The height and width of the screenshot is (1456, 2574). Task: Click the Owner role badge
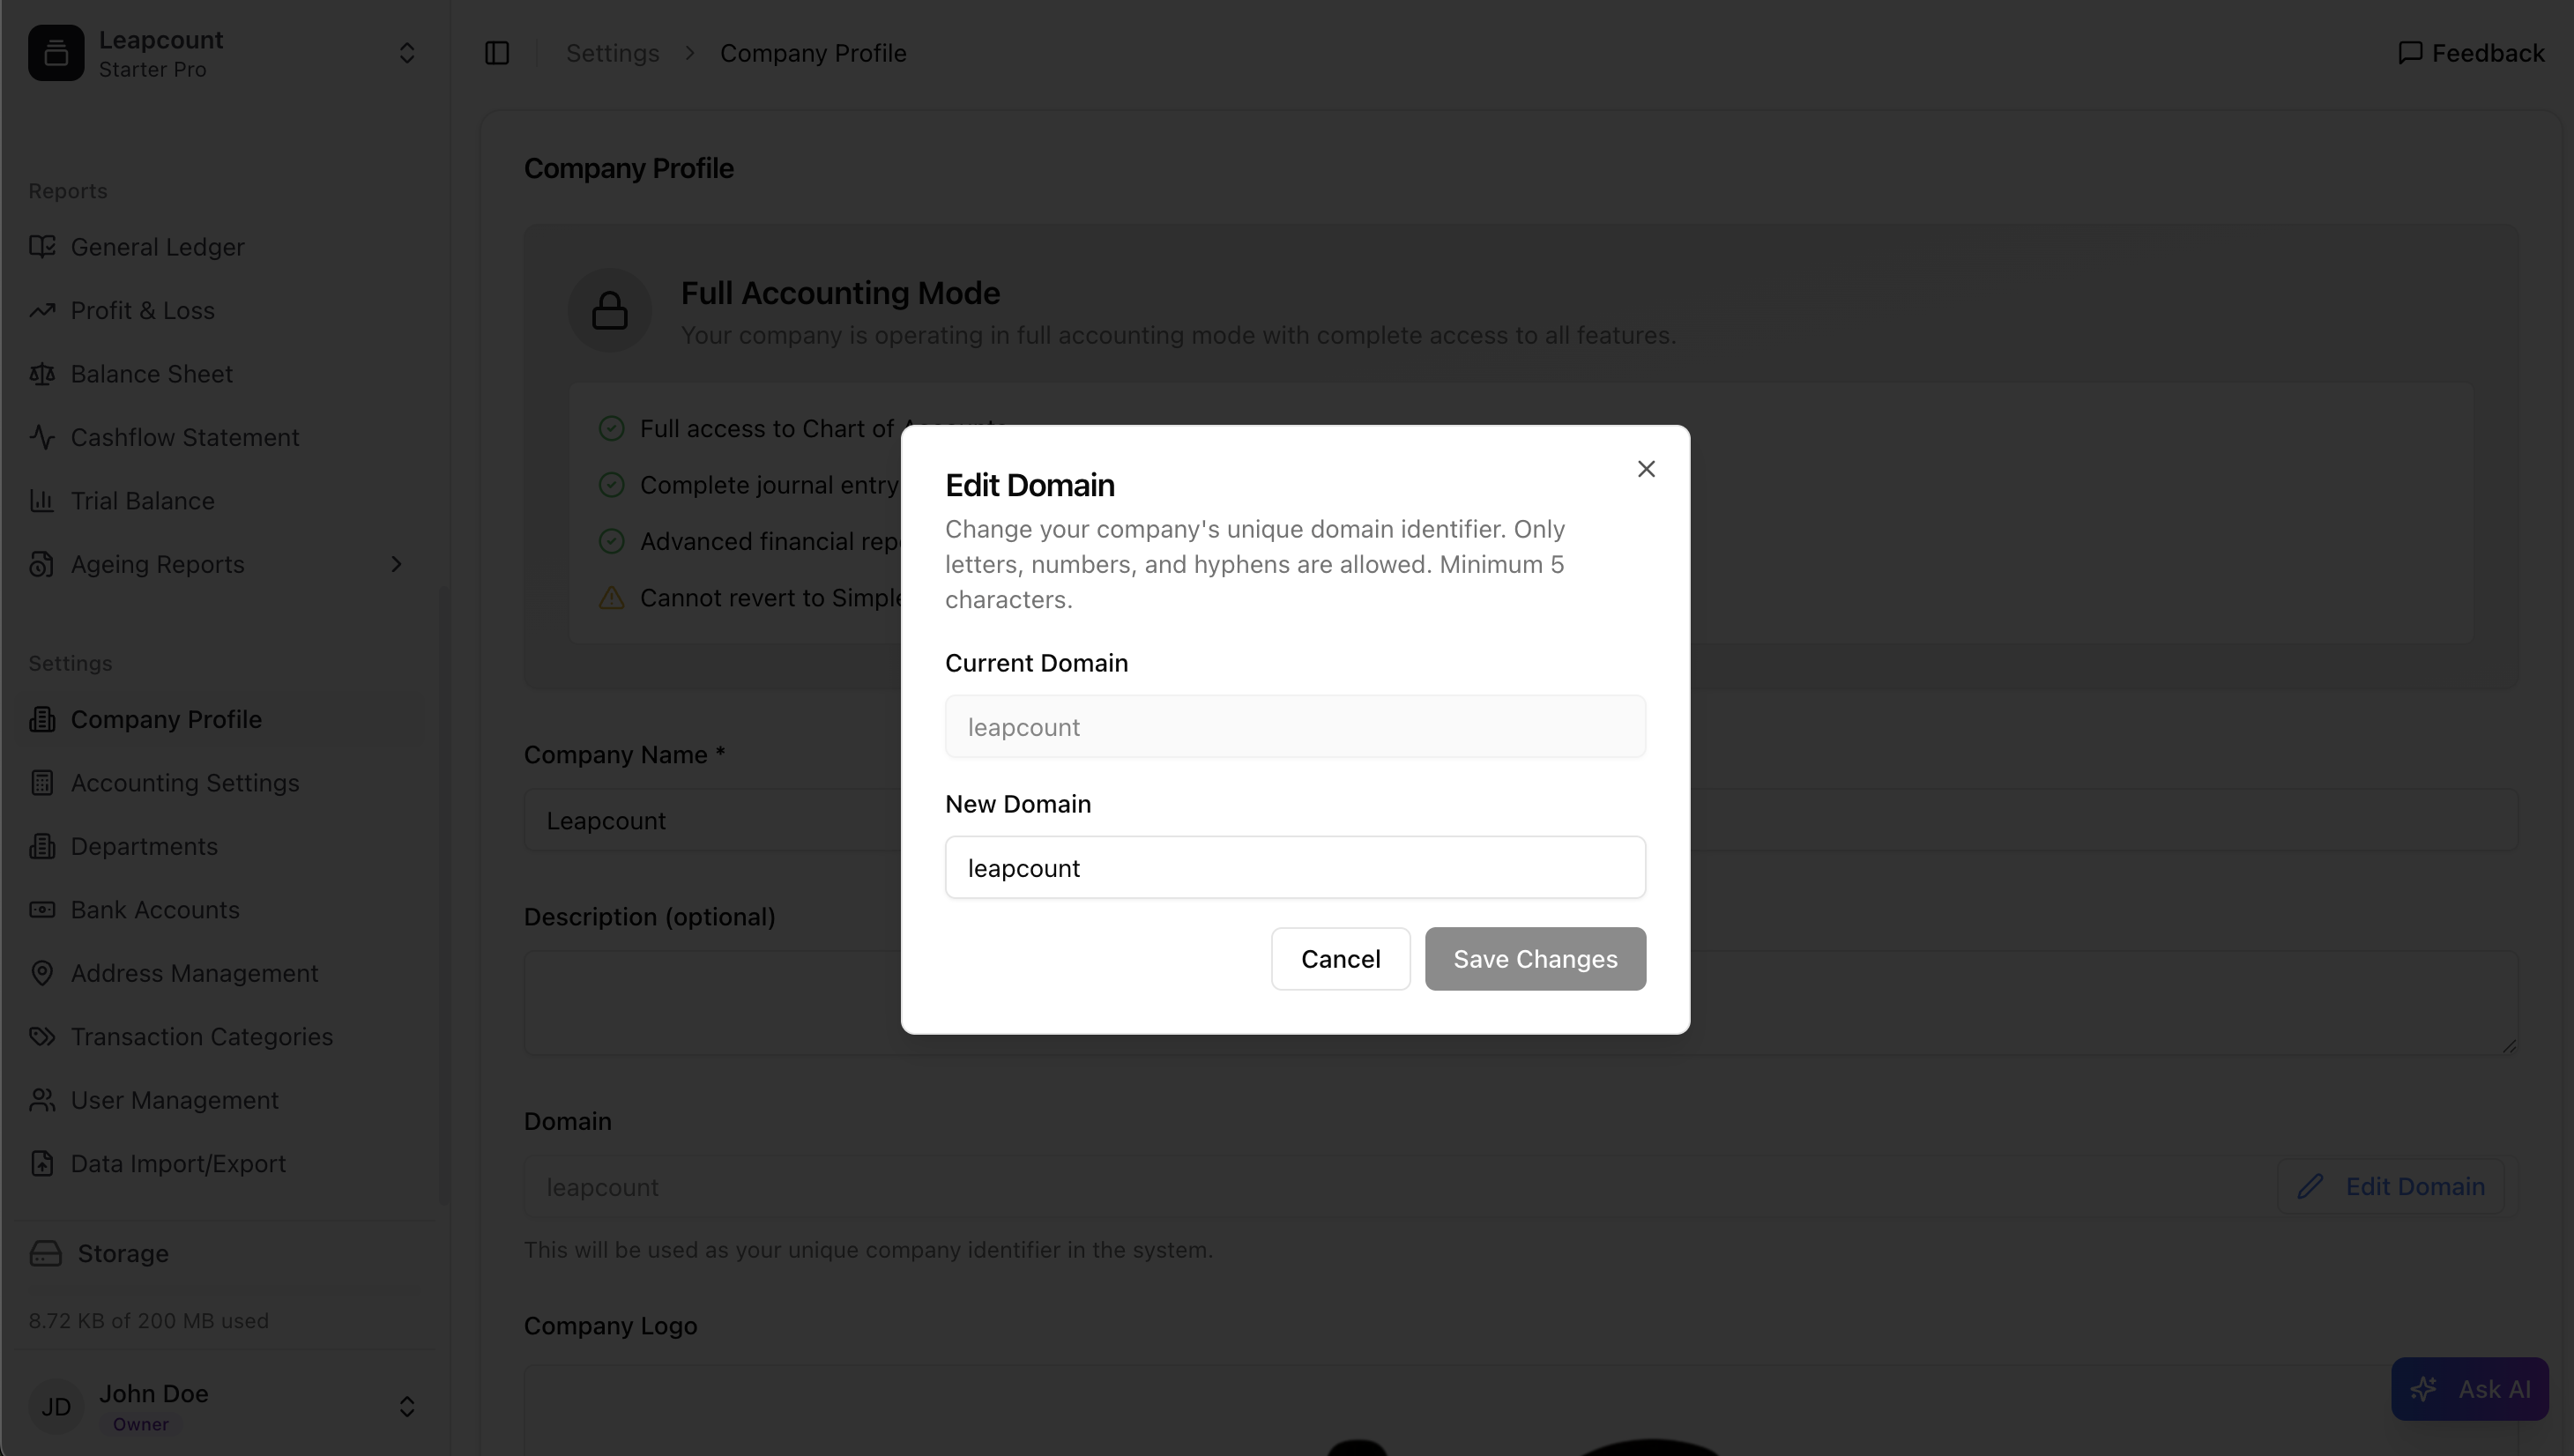click(x=140, y=1425)
